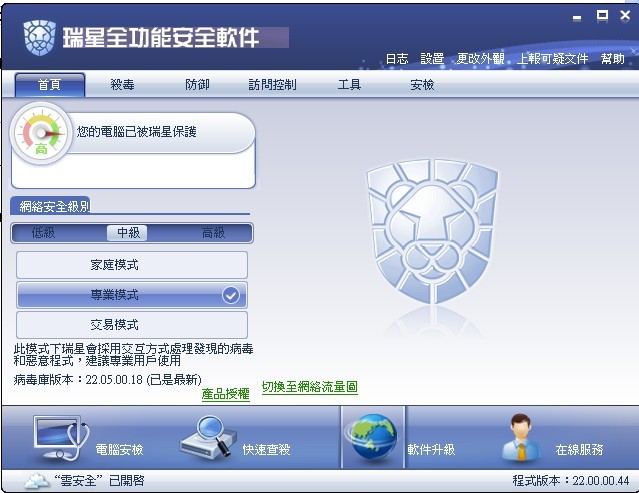
Task: Open the 防御 defense tab
Action: click(x=197, y=85)
